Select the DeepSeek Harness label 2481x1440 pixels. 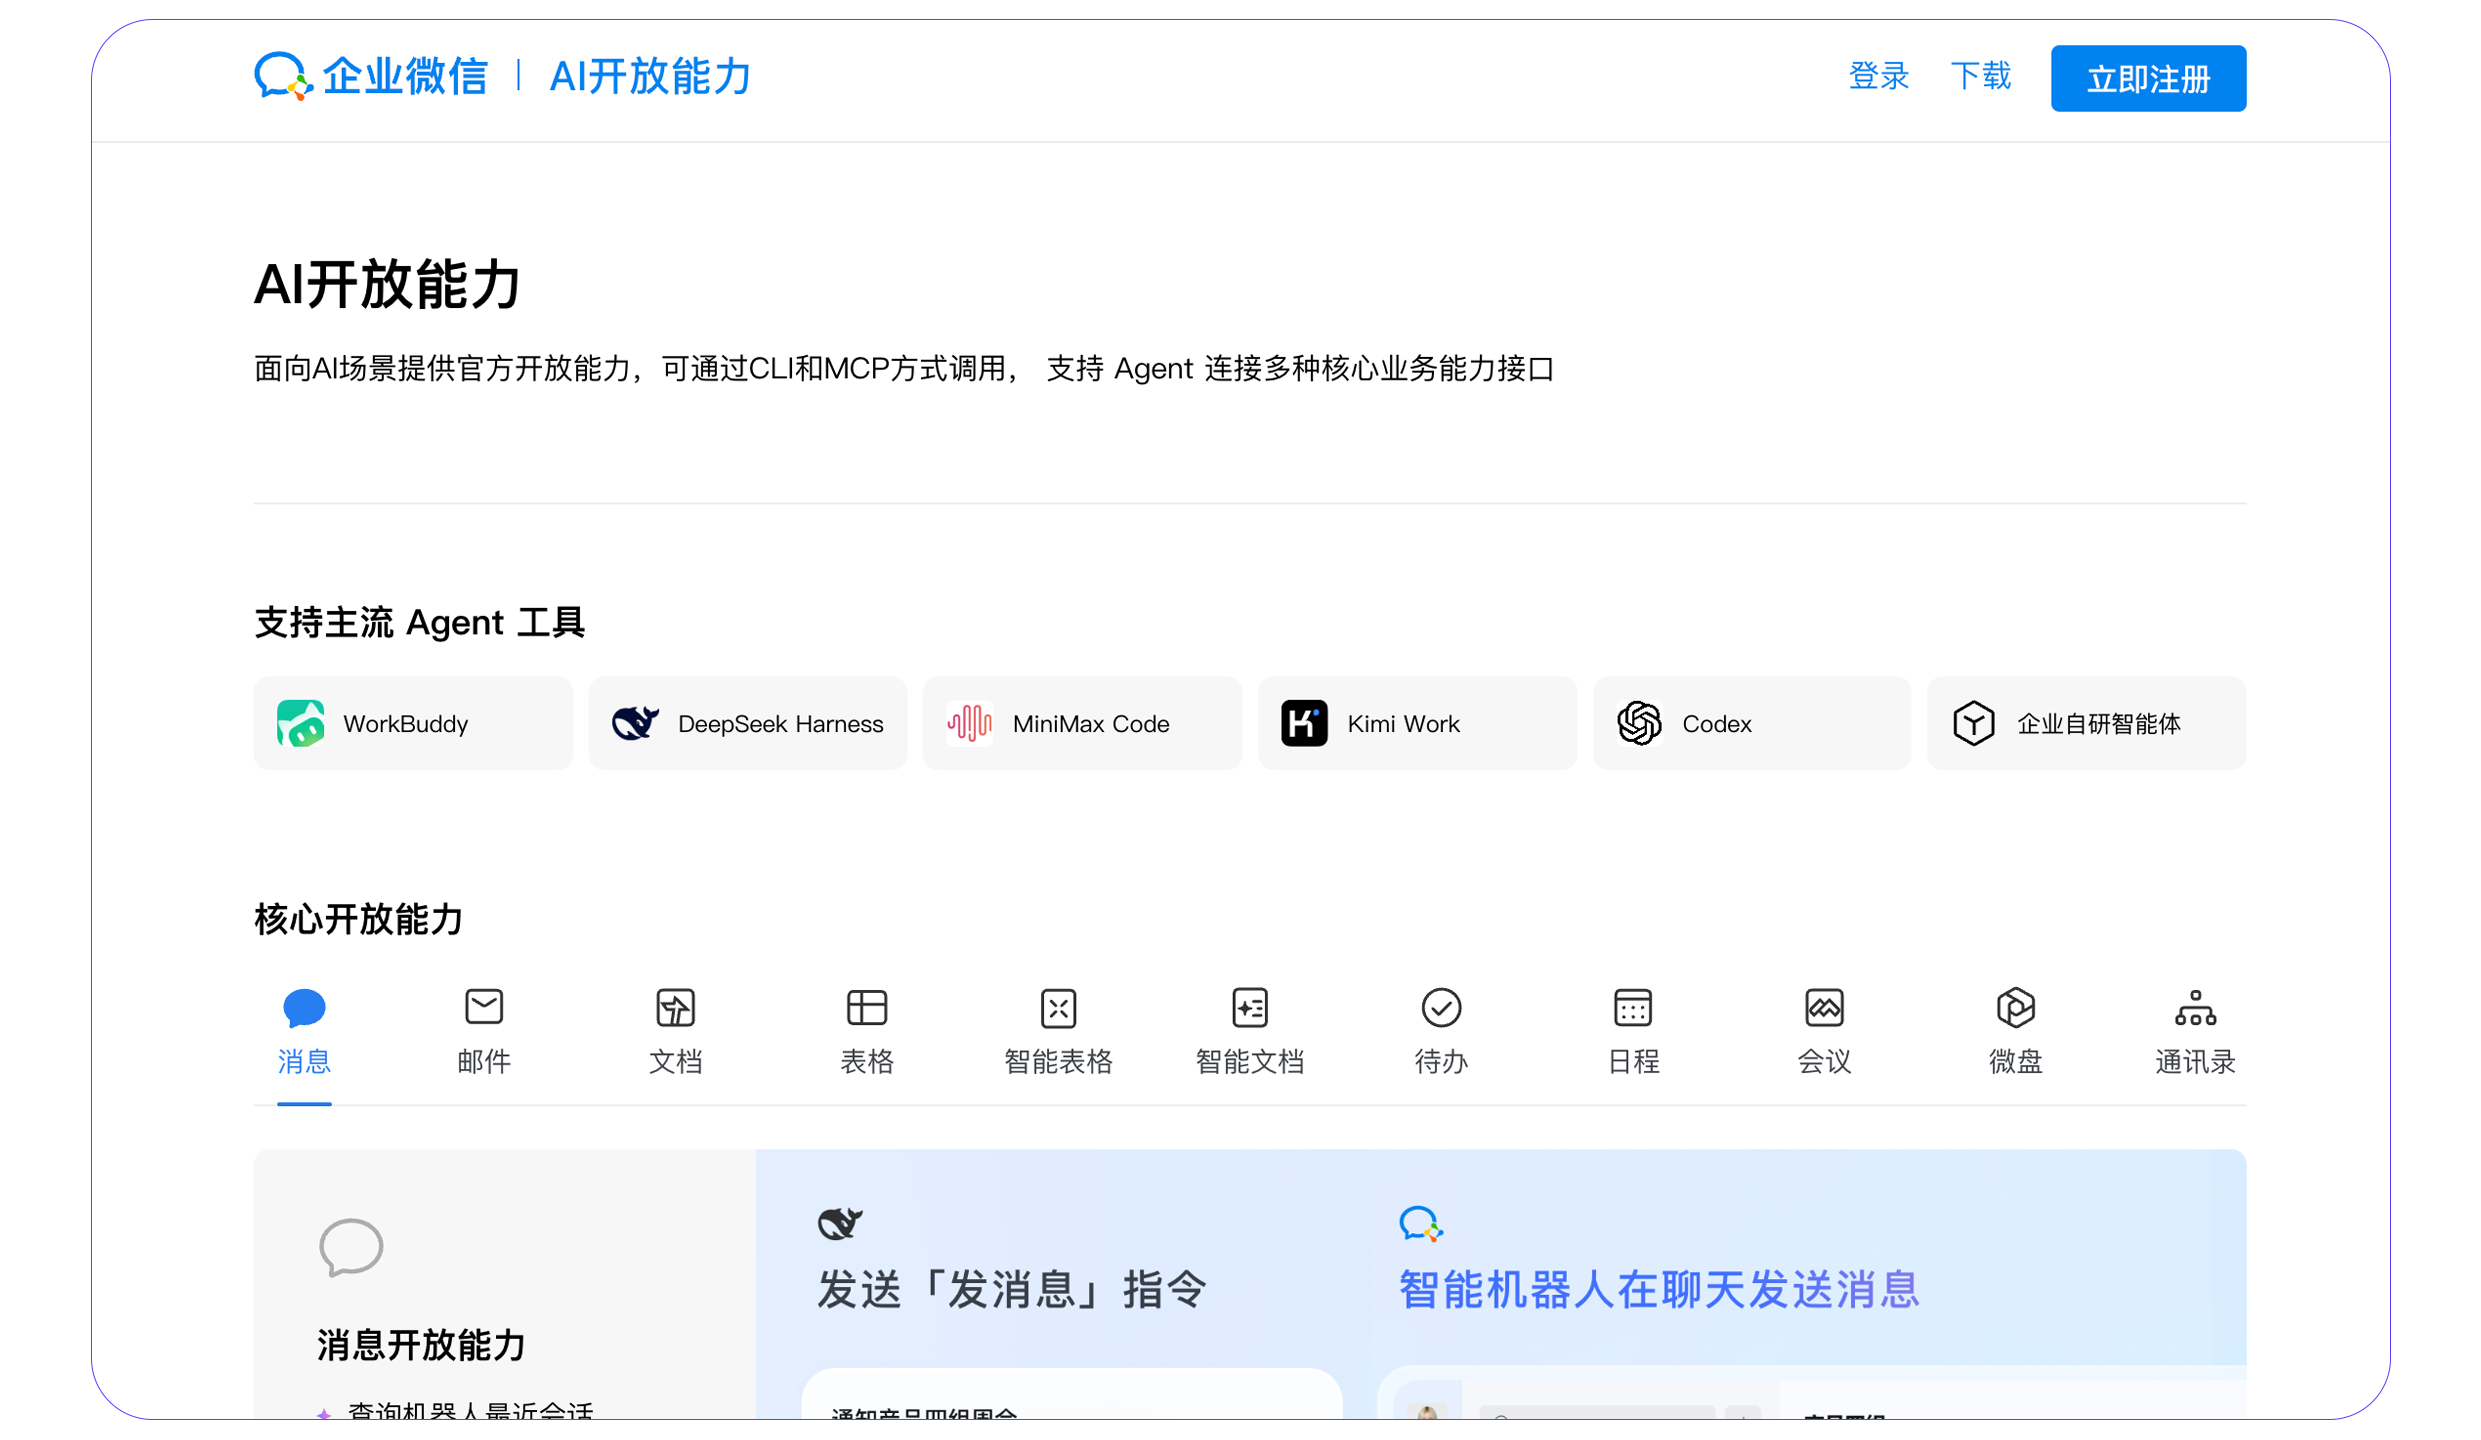(780, 723)
